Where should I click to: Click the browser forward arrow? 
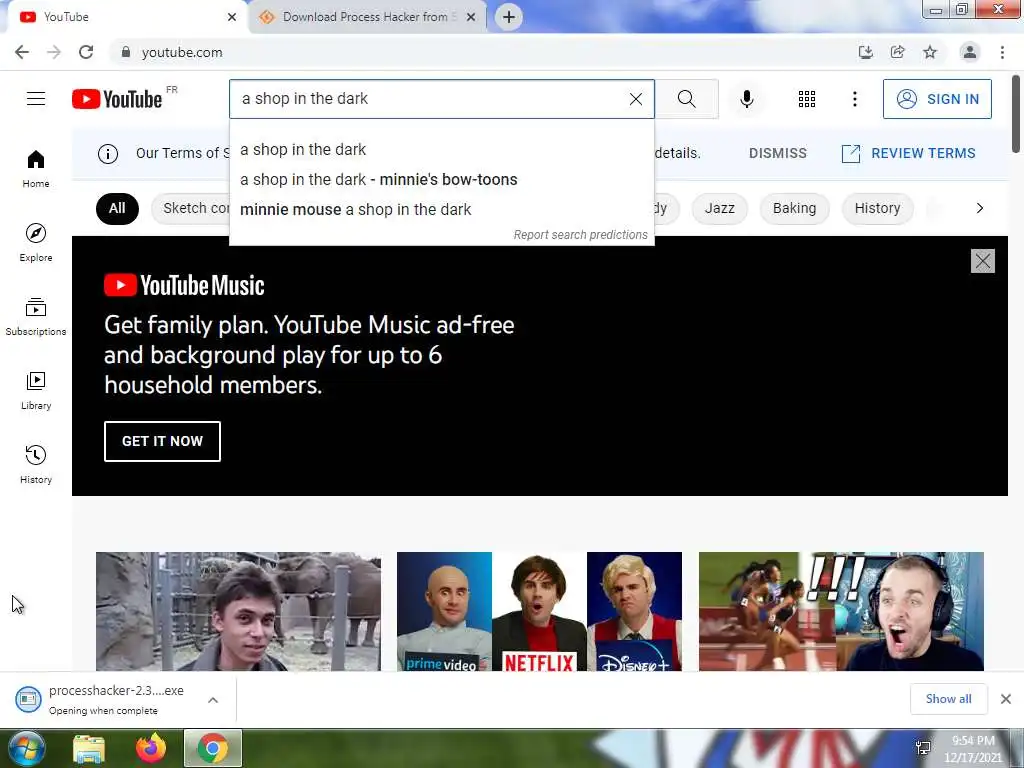54,52
